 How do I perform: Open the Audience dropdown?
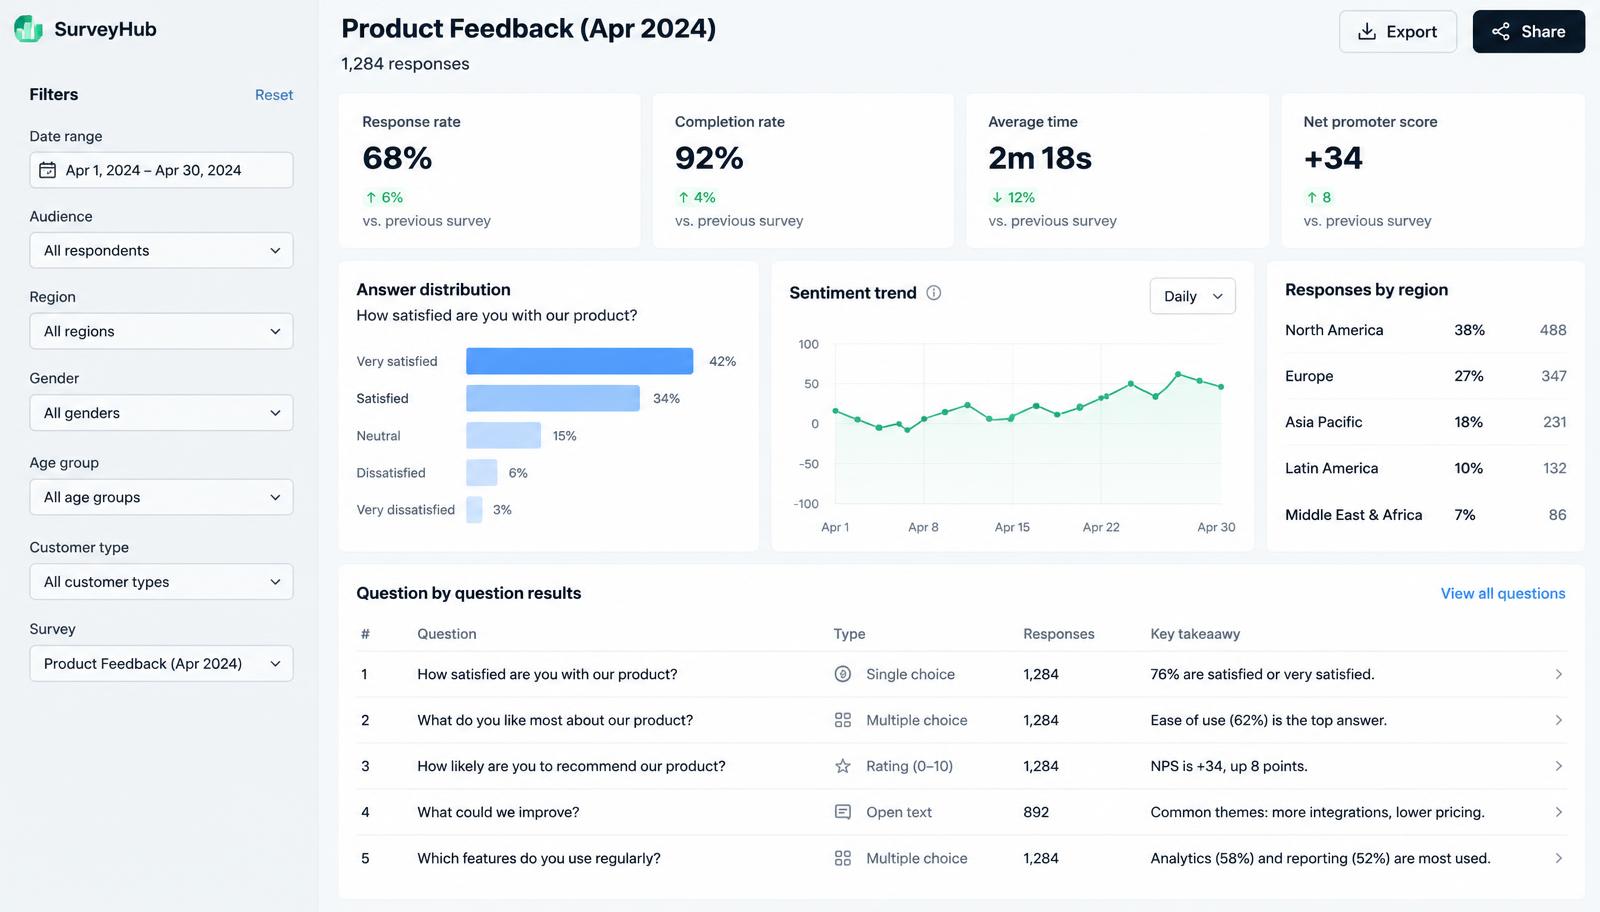tap(161, 250)
